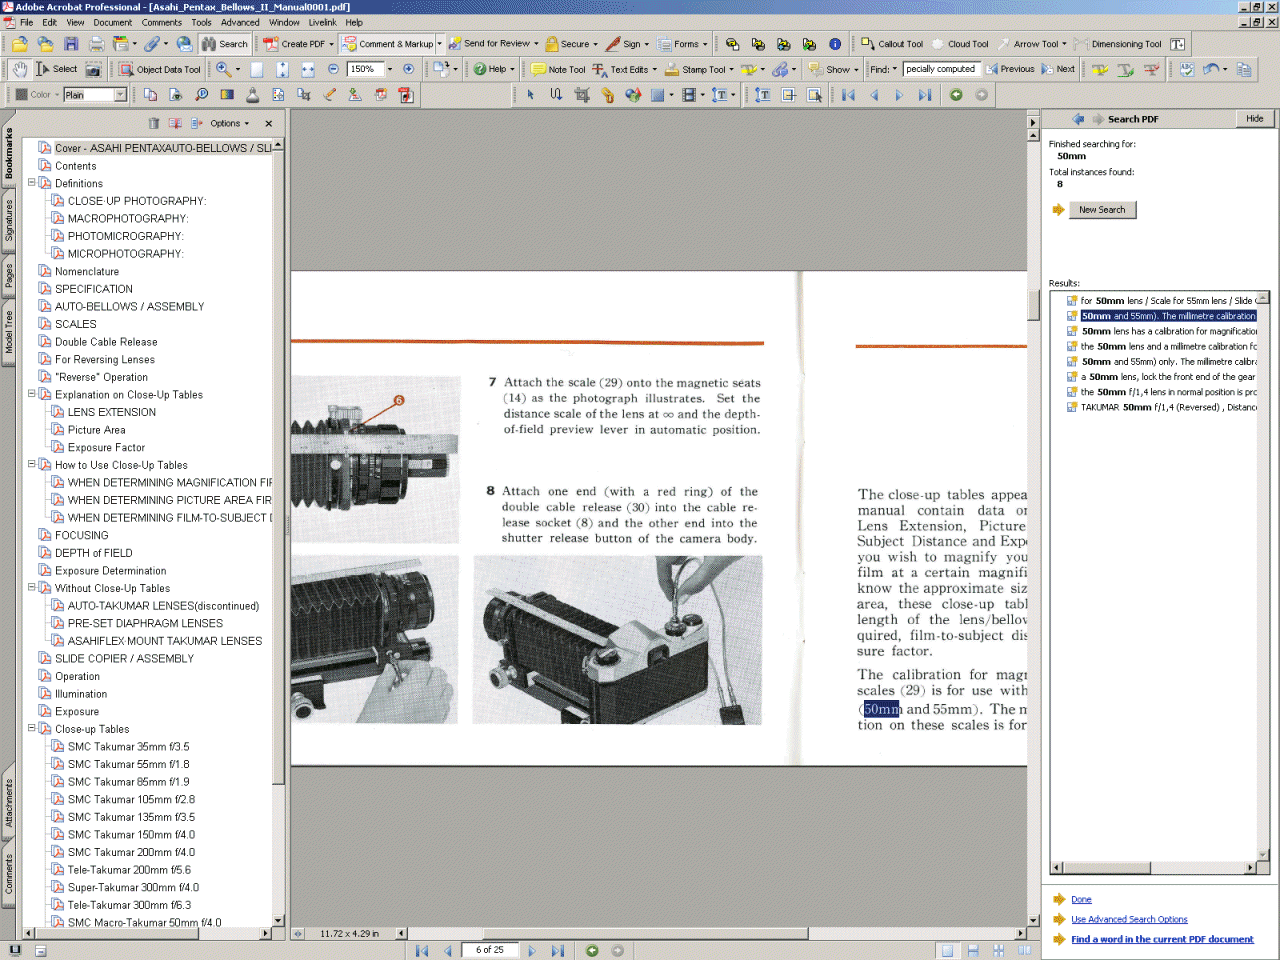This screenshot has height=960, width=1280.
Task: Click the Find text input field
Action: coord(941,69)
